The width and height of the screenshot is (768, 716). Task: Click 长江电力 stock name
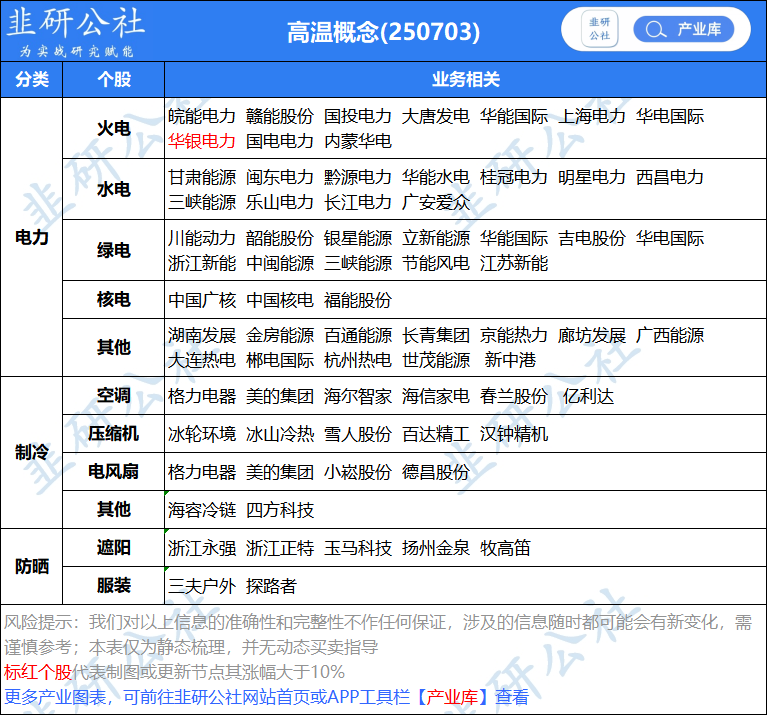(x=358, y=202)
